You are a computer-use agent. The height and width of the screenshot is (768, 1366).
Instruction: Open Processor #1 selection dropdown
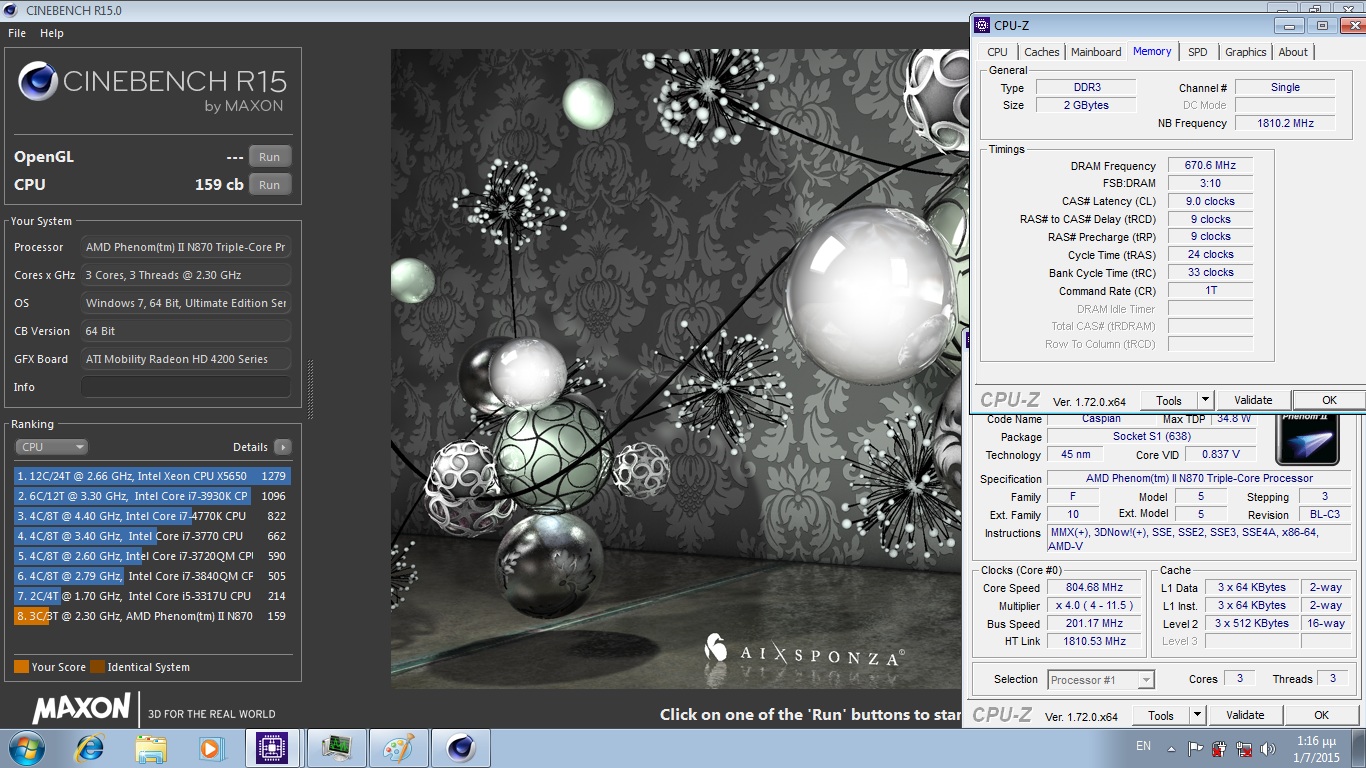[x=1101, y=680]
